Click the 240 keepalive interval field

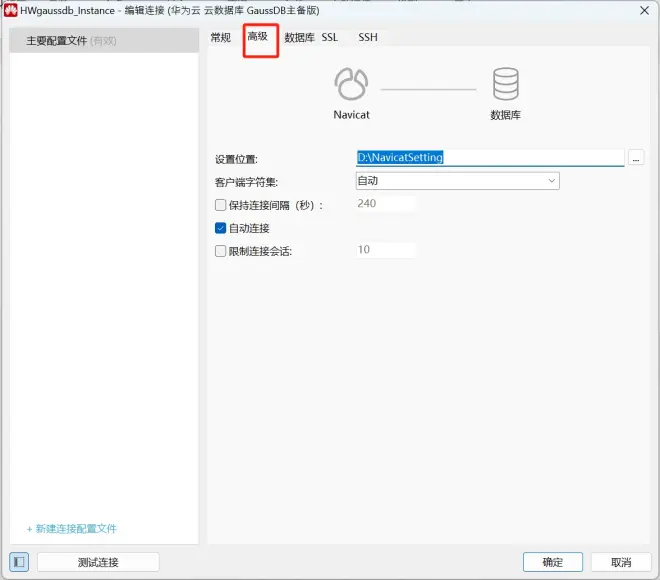click(x=386, y=204)
